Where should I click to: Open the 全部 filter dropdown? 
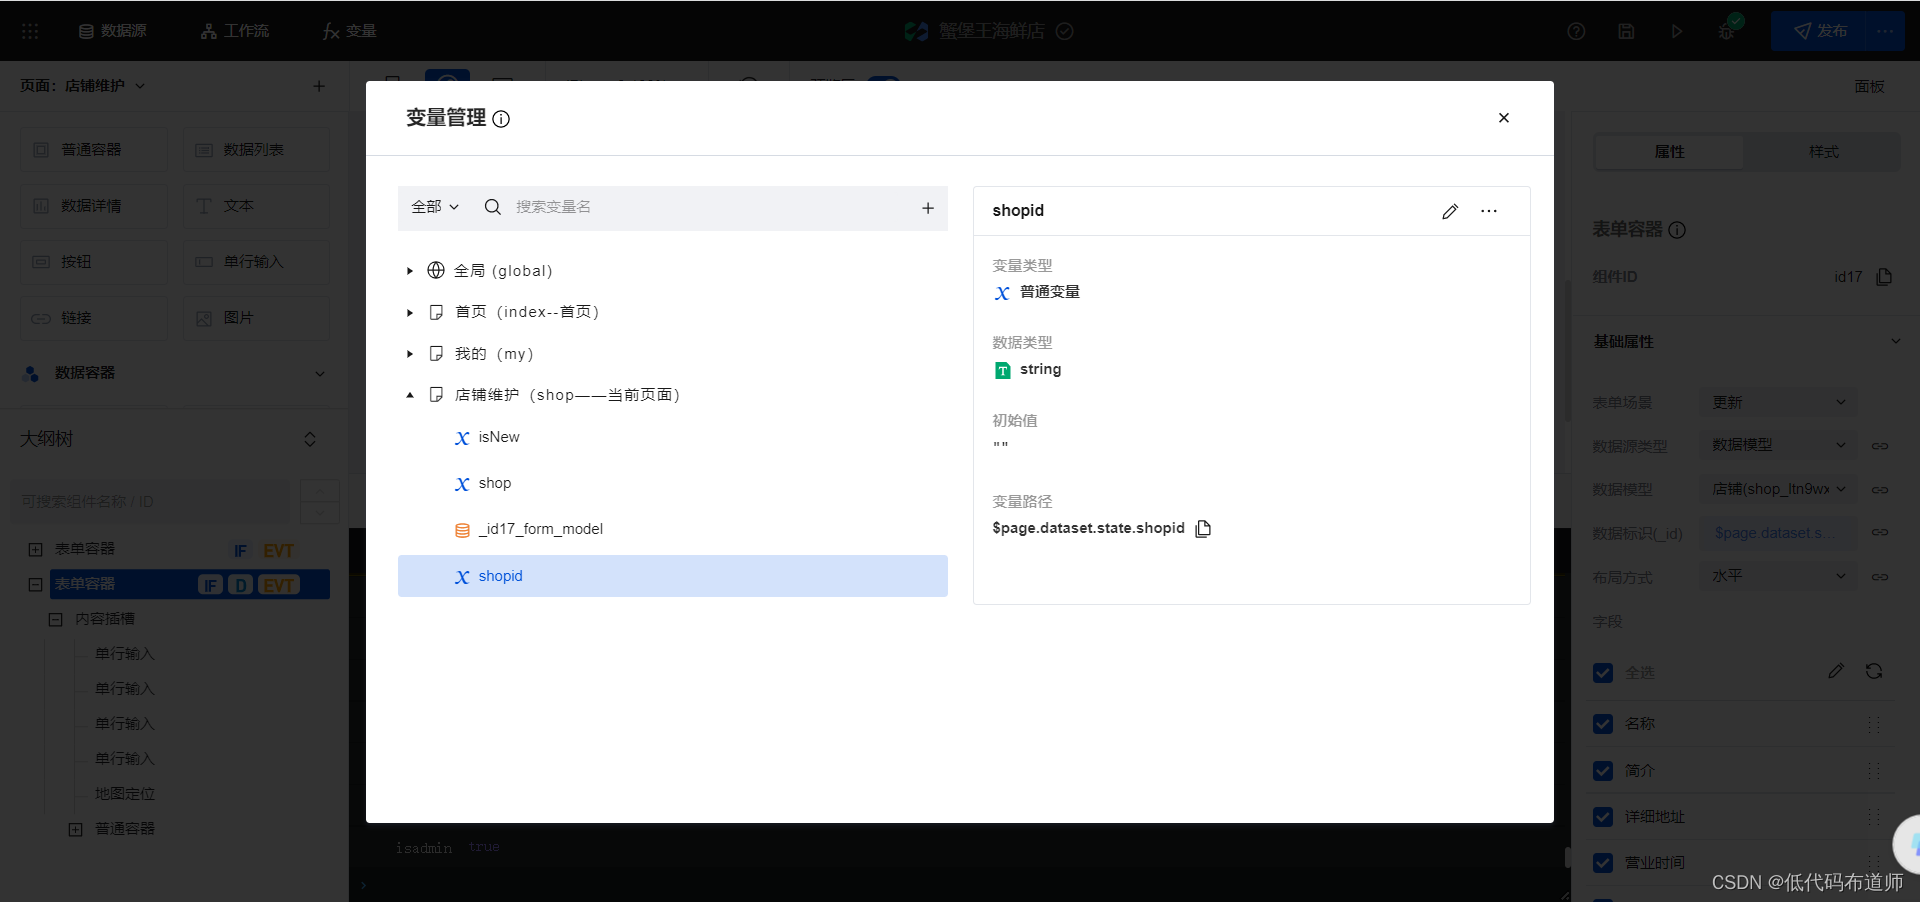(435, 207)
